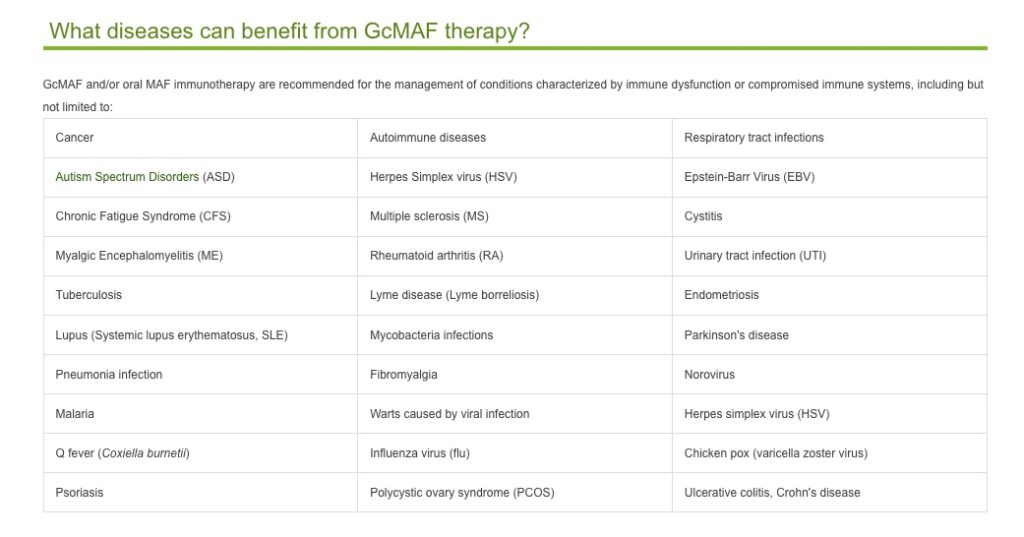Select Myalgic Encephalomyelitis (ME) cell
The height and width of the screenshot is (537, 1024).
tap(200, 255)
